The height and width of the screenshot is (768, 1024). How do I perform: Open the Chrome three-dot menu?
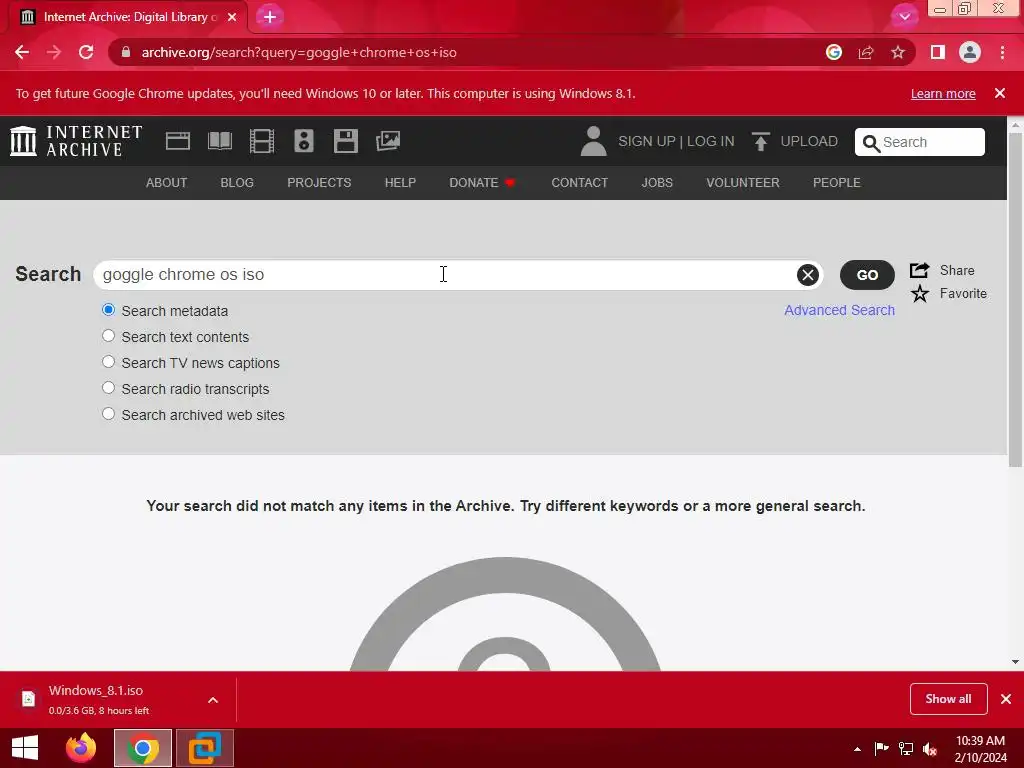point(1002,52)
